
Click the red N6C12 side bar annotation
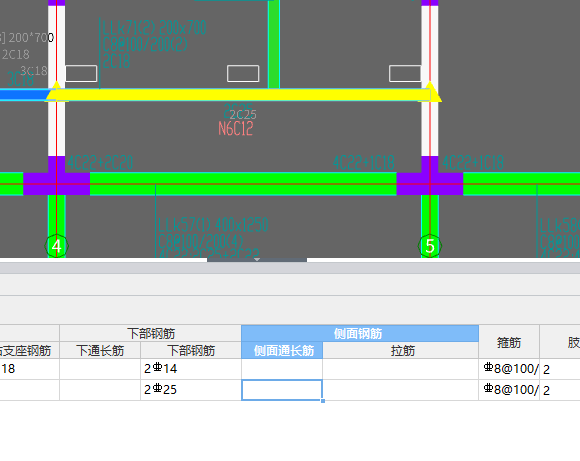click(236, 129)
